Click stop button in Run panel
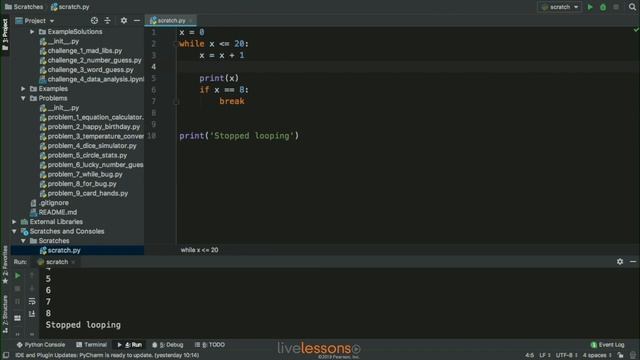 pyautogui.click(x=18, y=289)
